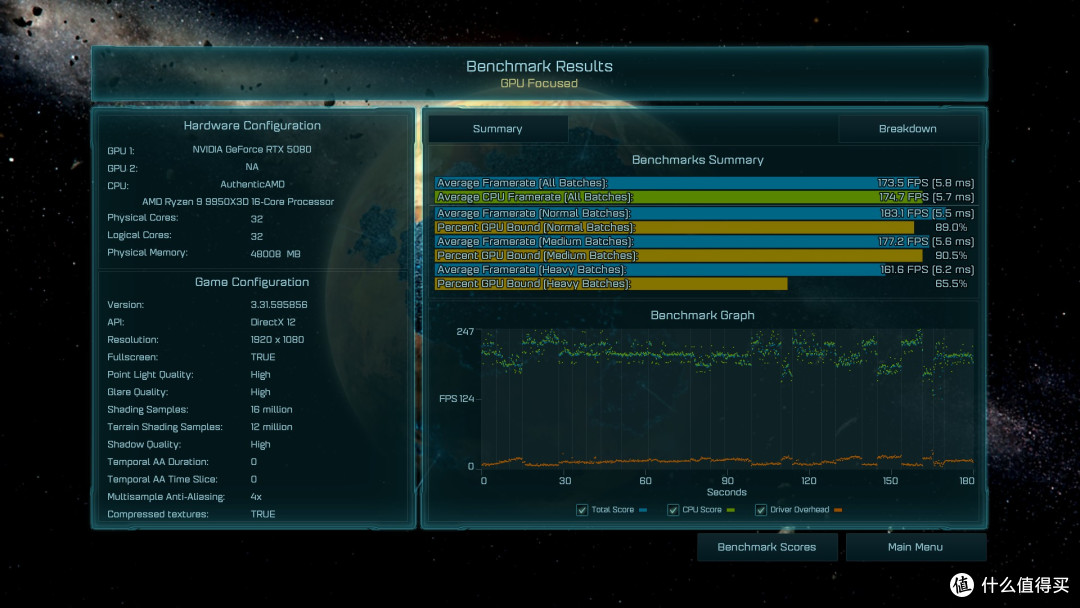
Task: Click the blue Total Score legend swatch
Action: 643,510
